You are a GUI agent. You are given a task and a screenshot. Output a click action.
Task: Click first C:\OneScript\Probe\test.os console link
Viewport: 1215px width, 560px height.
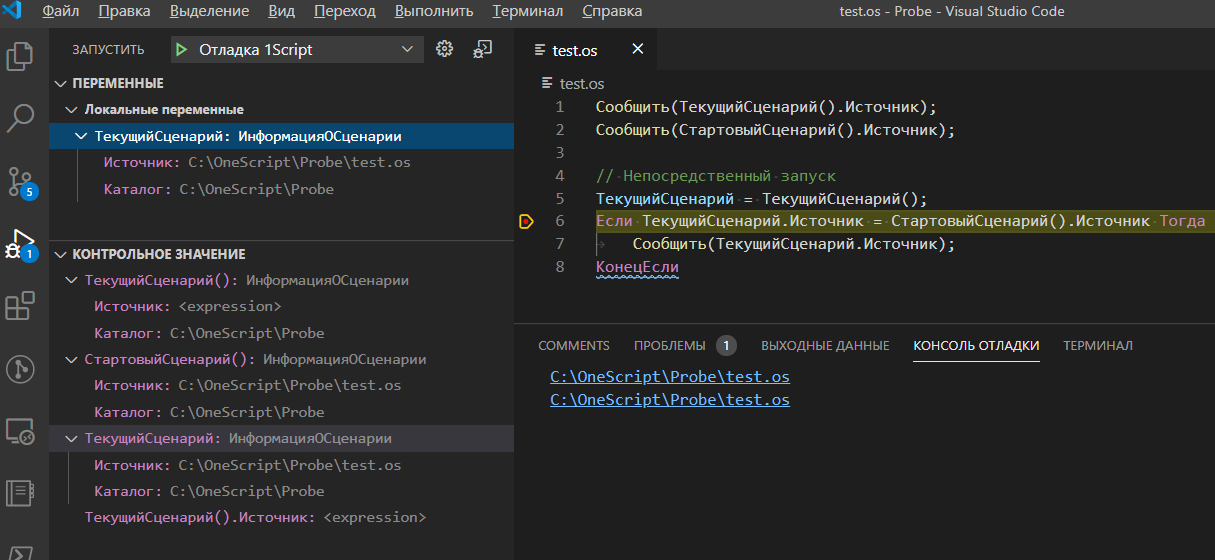tap(670, 377)
